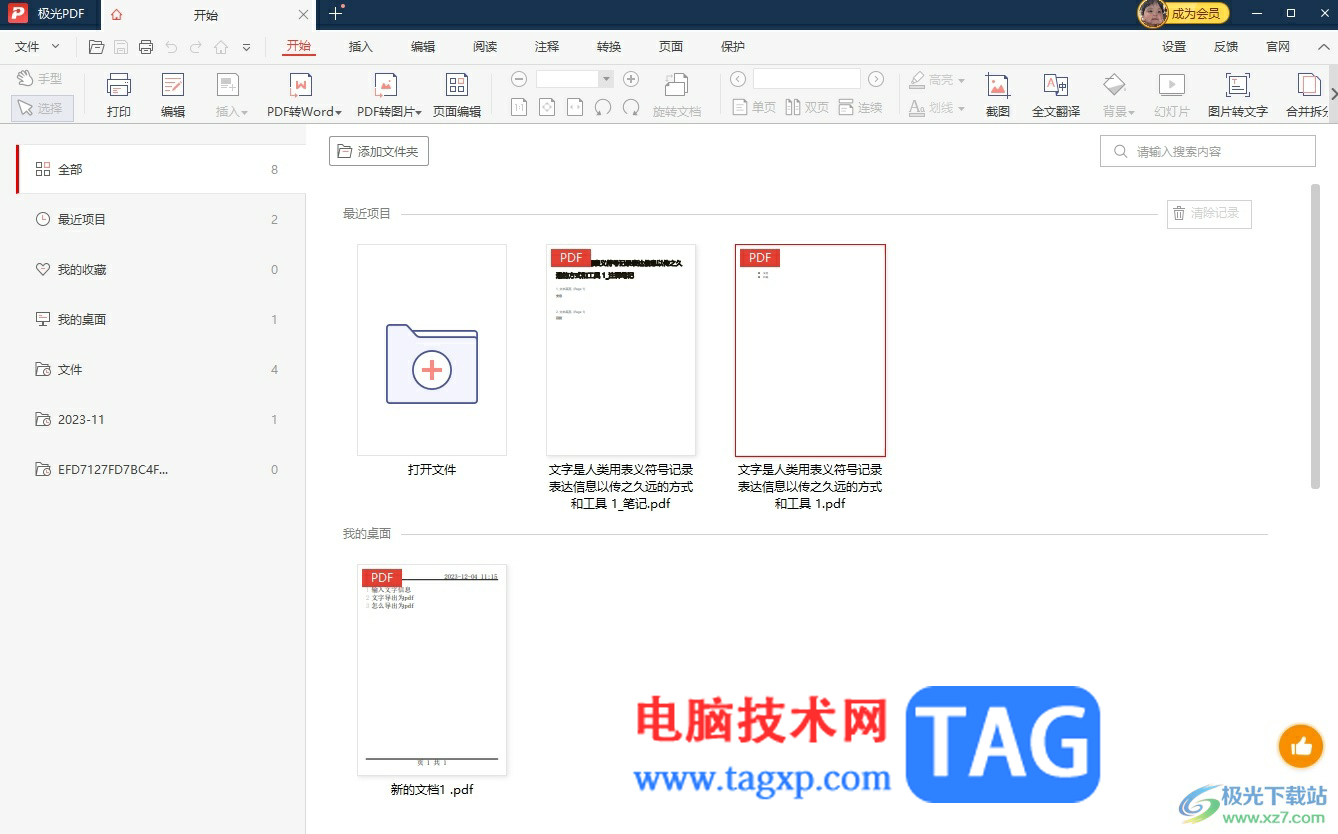Viewport: 1338px width, 834px height.
Task: Click the page number input field
Action: click(x=807, y=79)
